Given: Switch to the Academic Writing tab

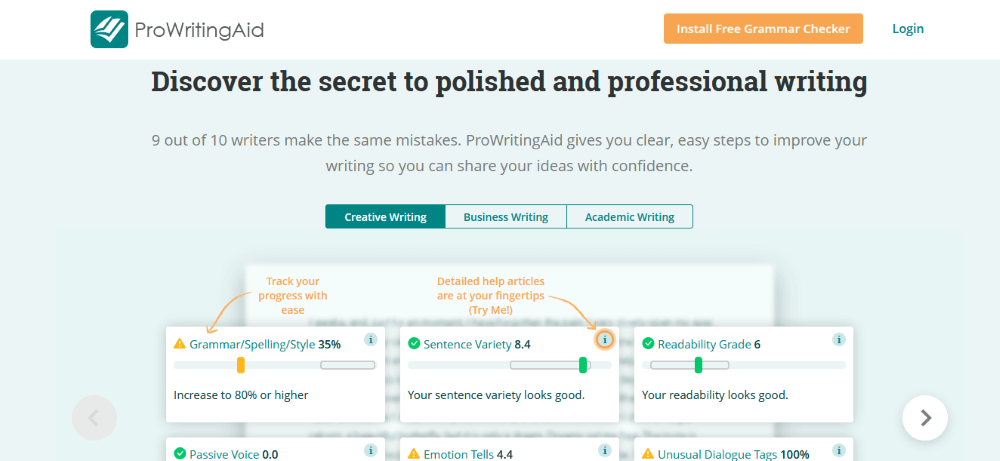Looking at the screenshot, I should tap(629, 217).
